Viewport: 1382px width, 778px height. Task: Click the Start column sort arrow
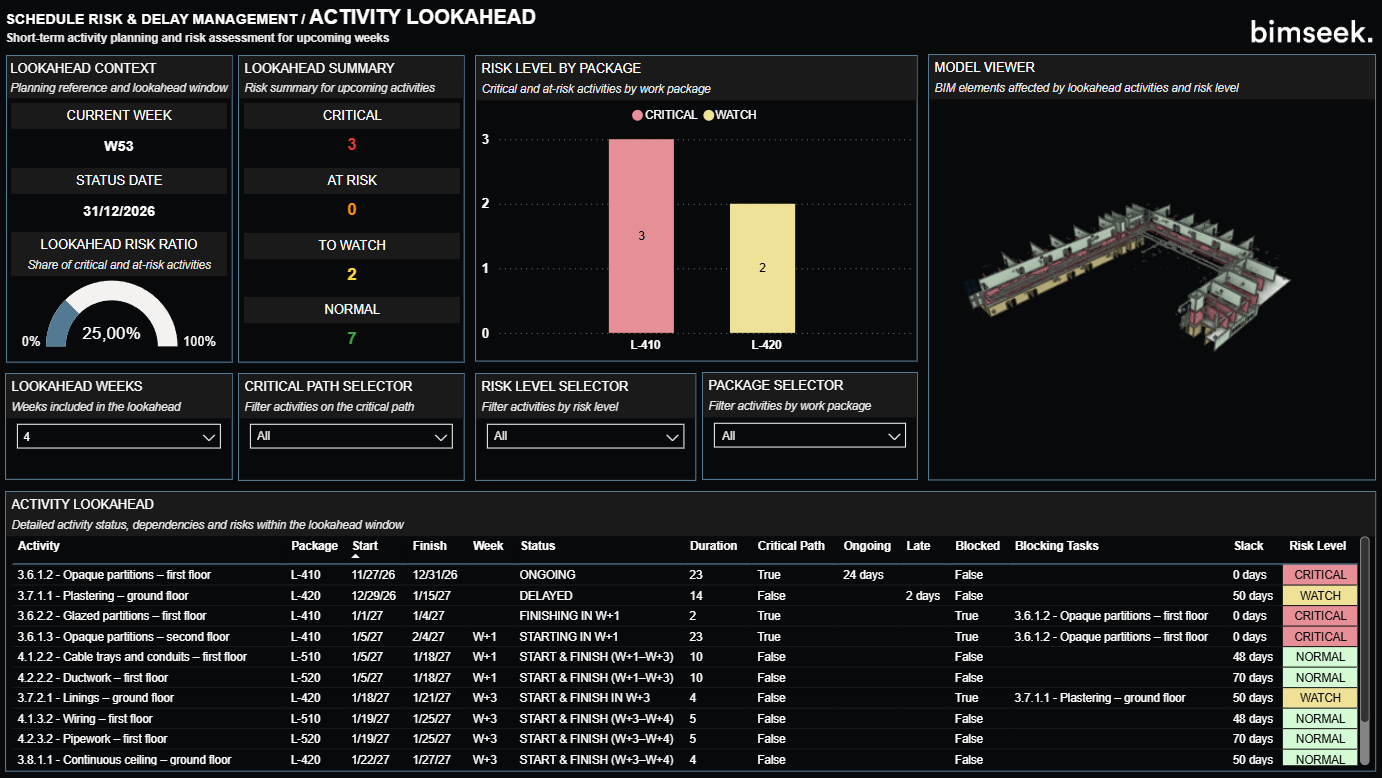coord(357,556)
